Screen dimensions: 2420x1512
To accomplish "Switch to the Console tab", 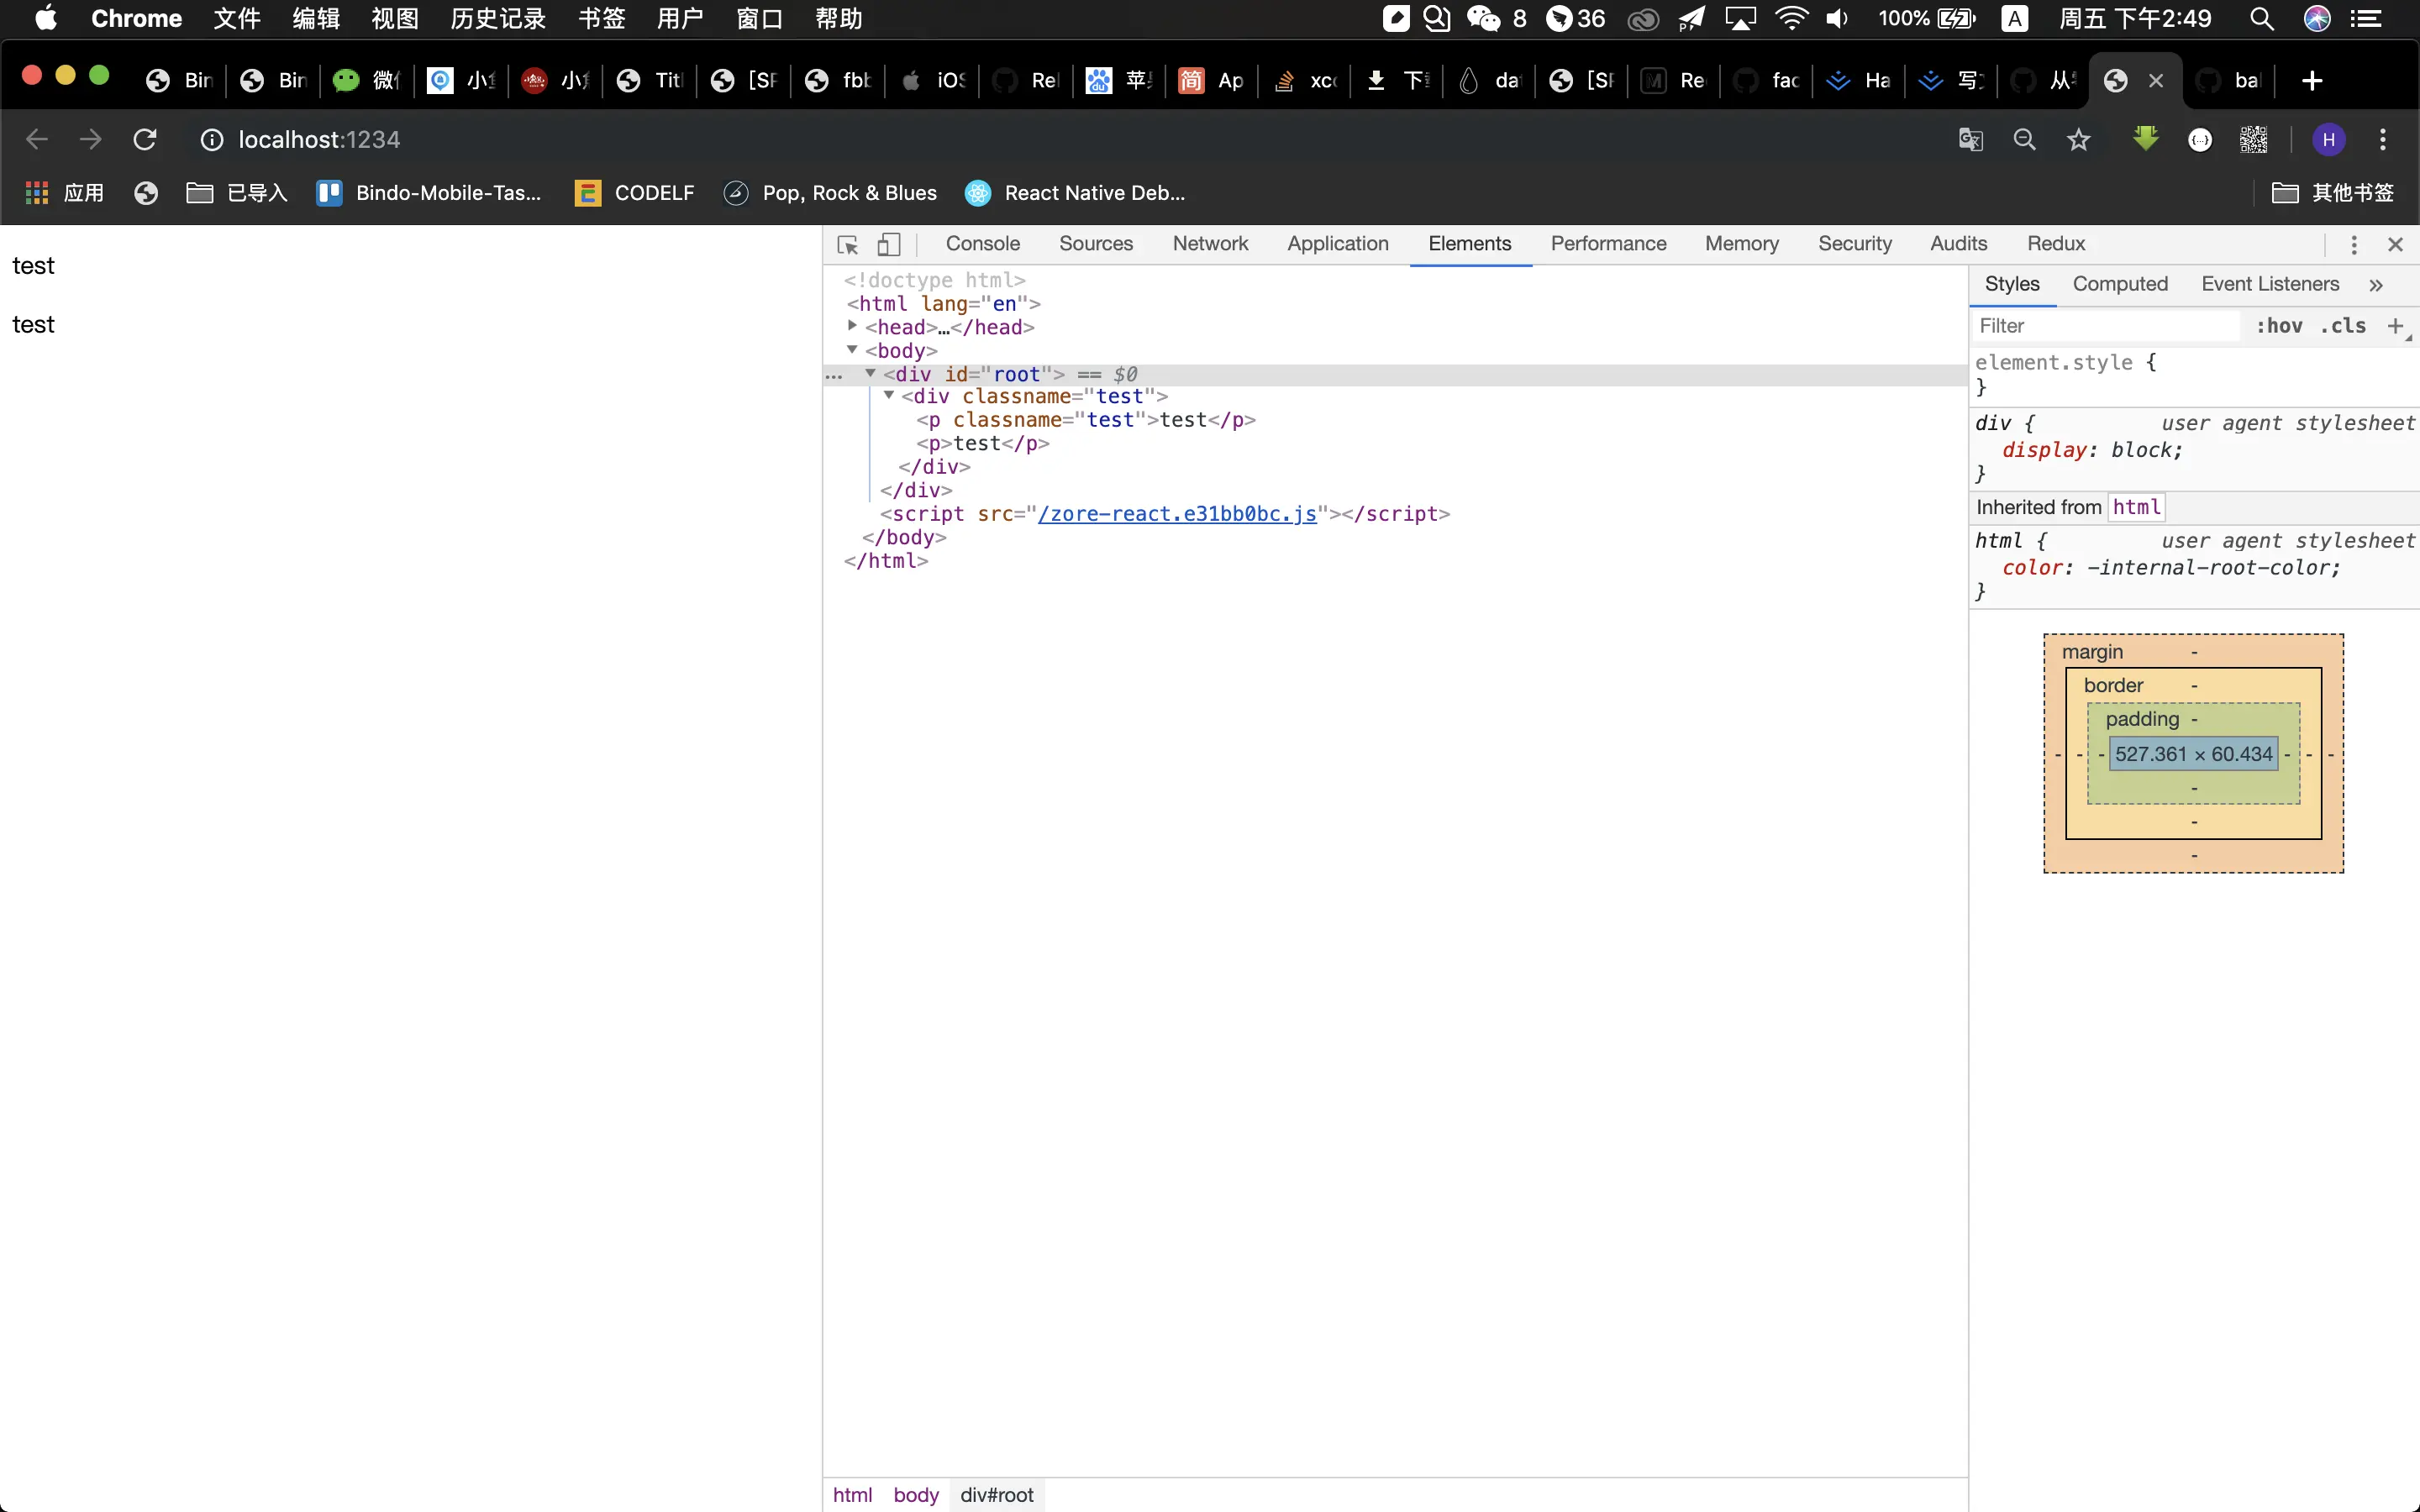I will click(x=982, y=244).
